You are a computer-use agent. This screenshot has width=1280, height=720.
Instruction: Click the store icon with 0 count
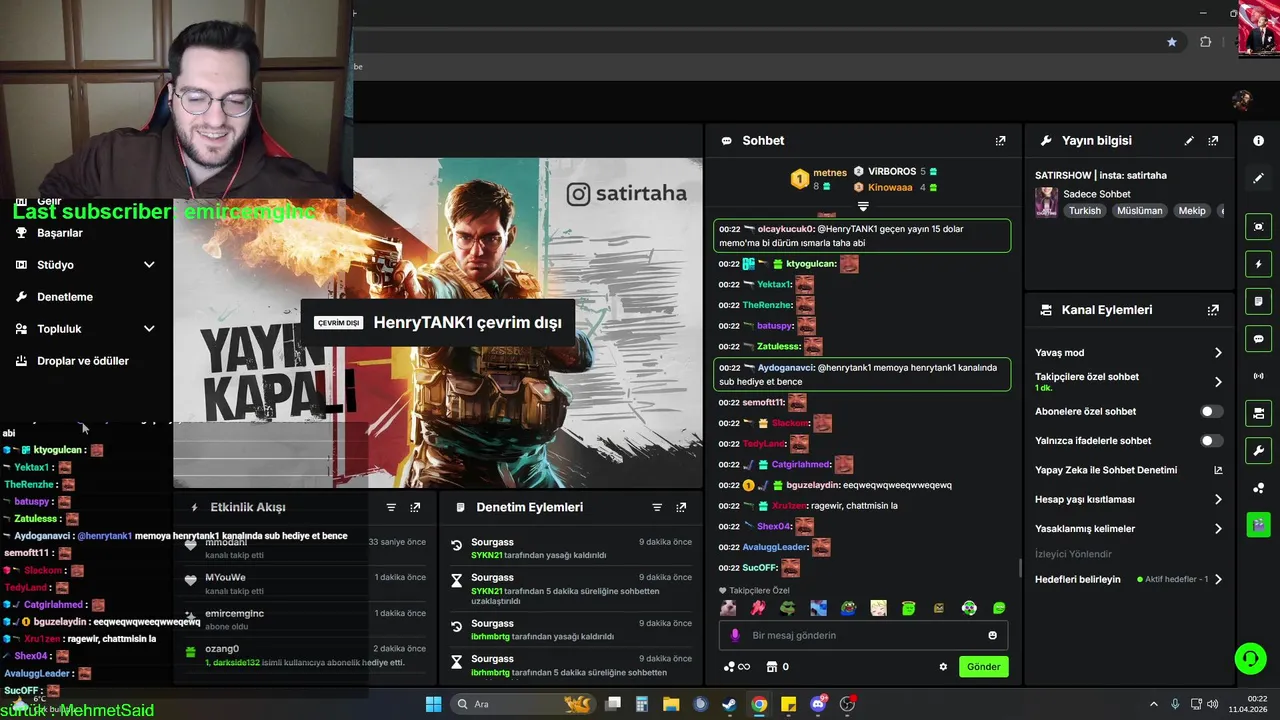(x=777, y=667)
